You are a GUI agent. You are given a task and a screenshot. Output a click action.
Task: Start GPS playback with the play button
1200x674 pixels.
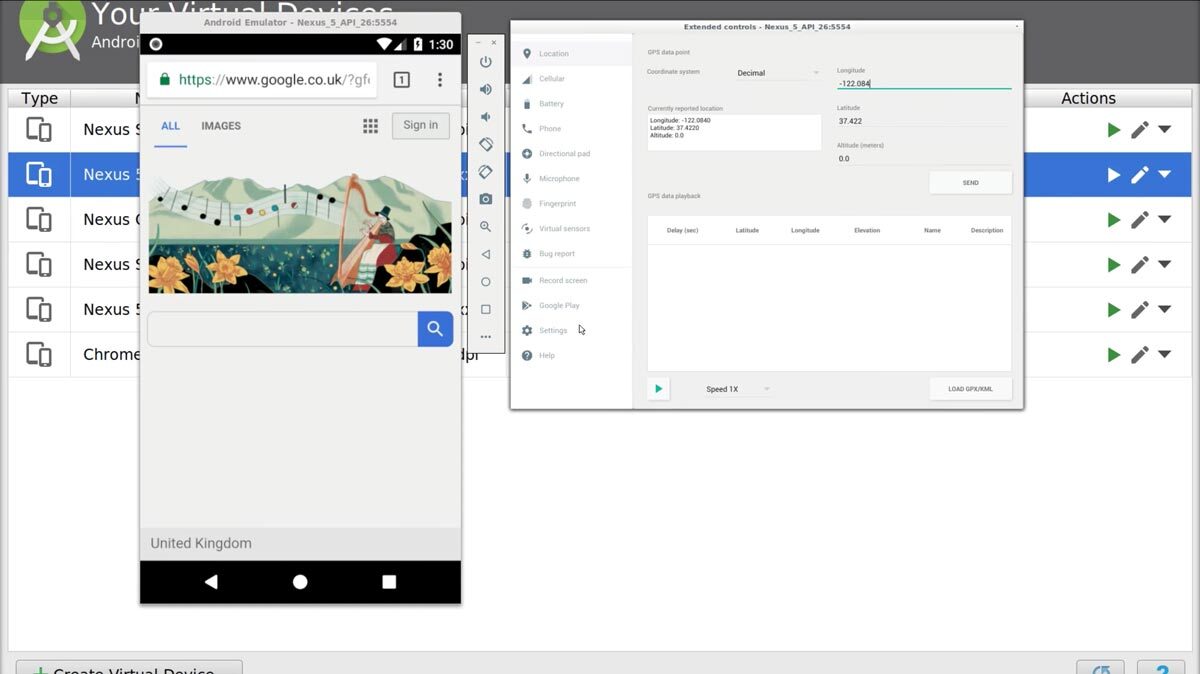pos(658,389)
